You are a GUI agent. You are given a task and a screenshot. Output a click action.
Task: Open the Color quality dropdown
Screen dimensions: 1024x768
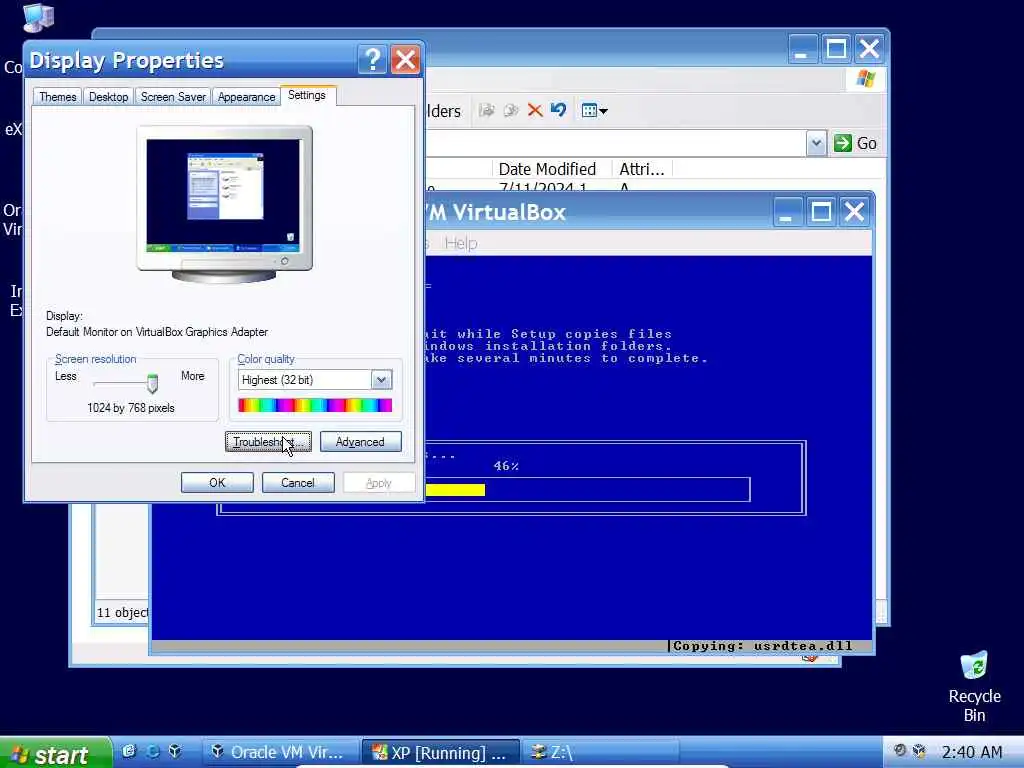point(381,379)
